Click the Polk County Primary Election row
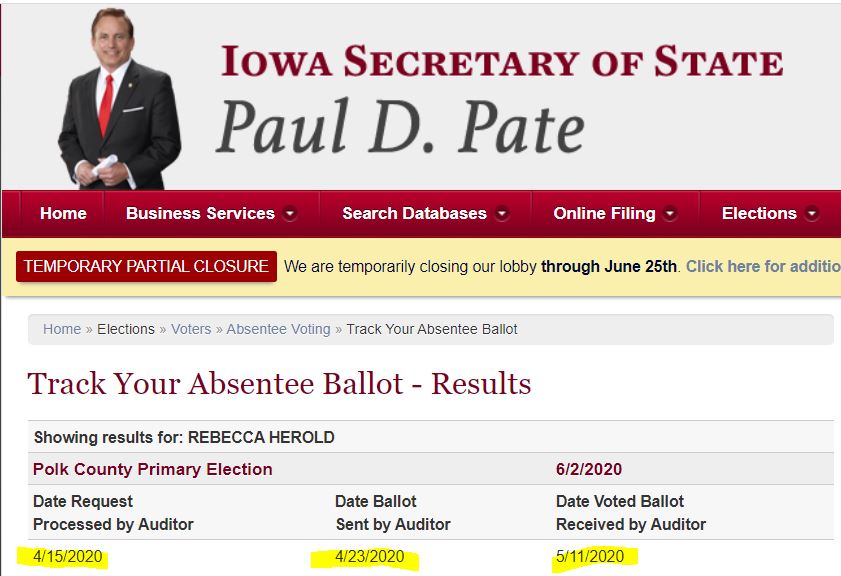The height and width of the screenshot is (576, 841). [153, 469]
